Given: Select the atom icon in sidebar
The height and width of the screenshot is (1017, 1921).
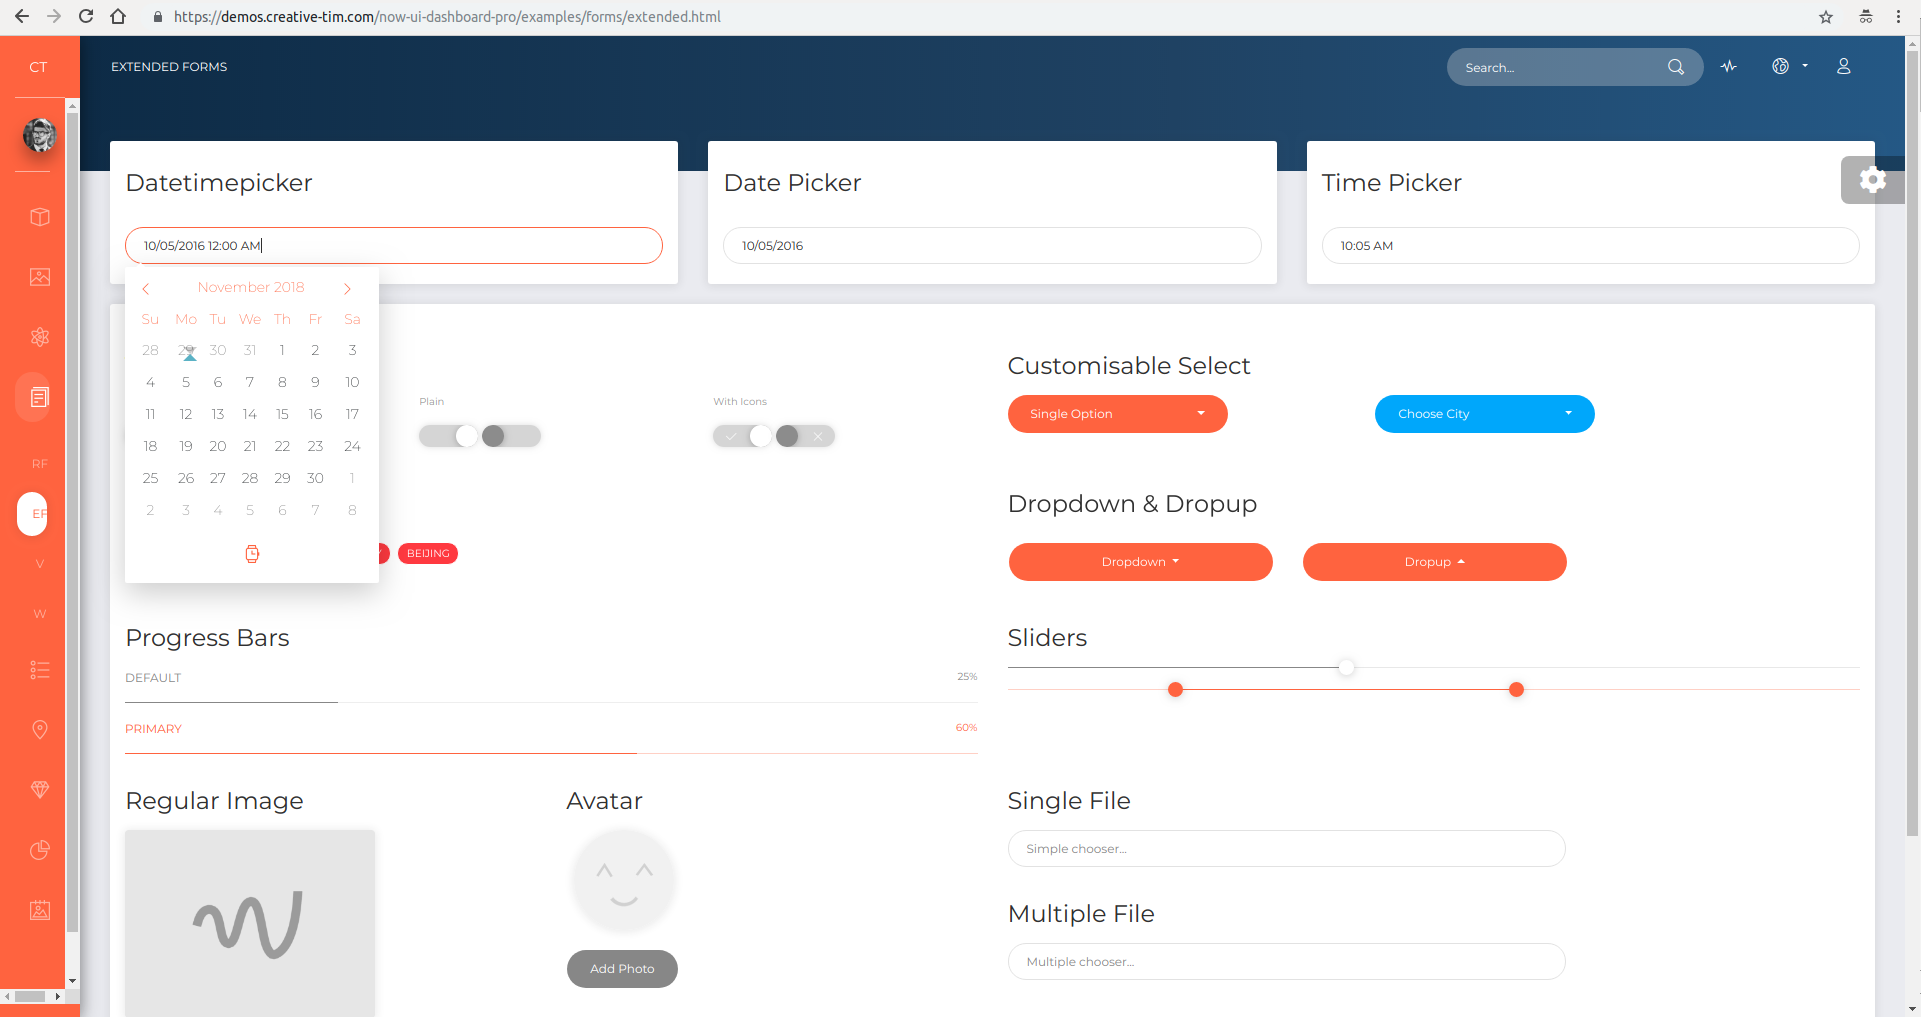Looking at the screenshot, I should point(40,337).
